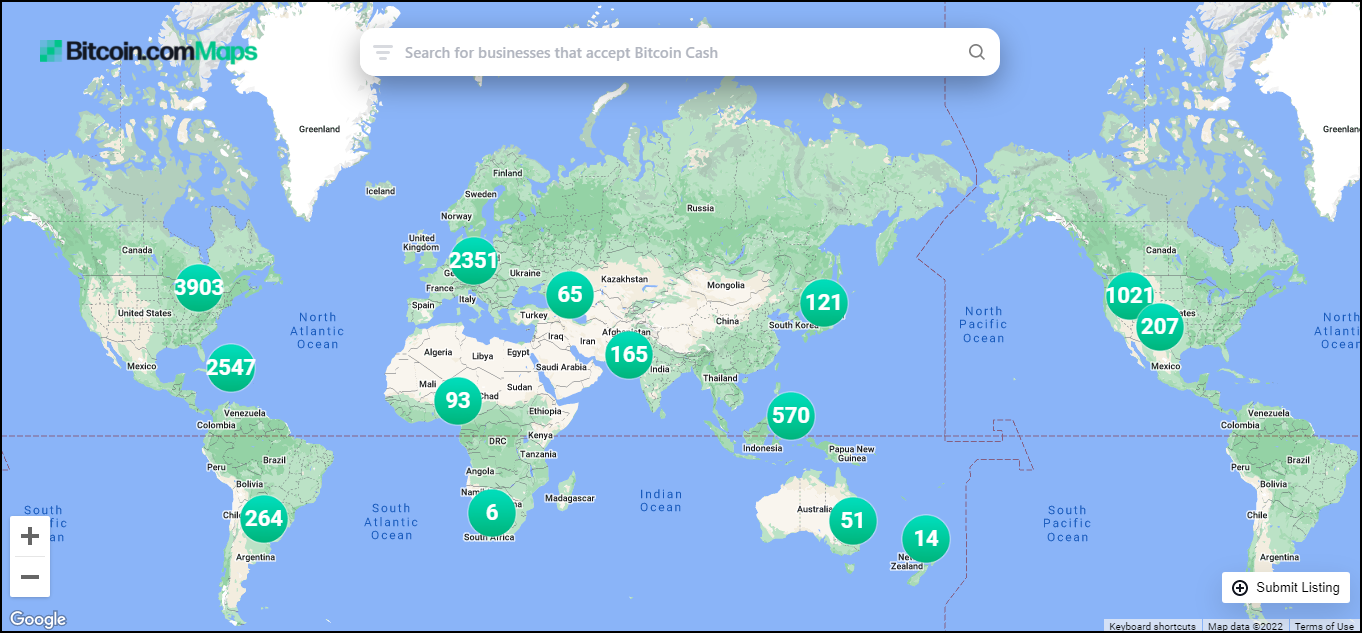Image resolution: width=1362 pixels, height=633 pixels.
Task: Zoom in with the plus button
Action: pyautogui.click(x=30, y=536)
